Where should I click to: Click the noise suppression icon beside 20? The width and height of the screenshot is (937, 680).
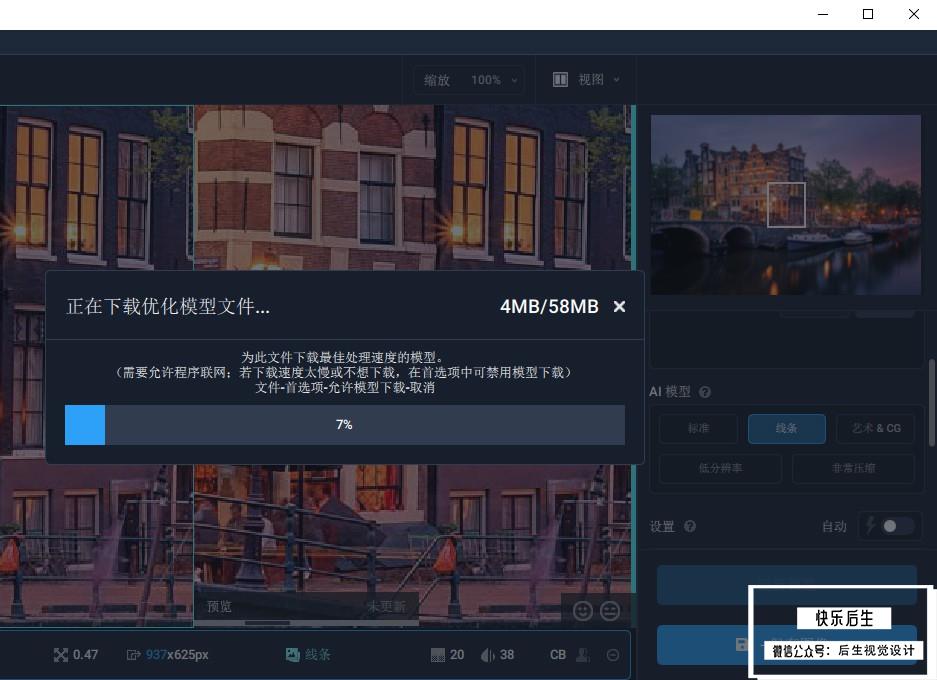pos(438,655)
